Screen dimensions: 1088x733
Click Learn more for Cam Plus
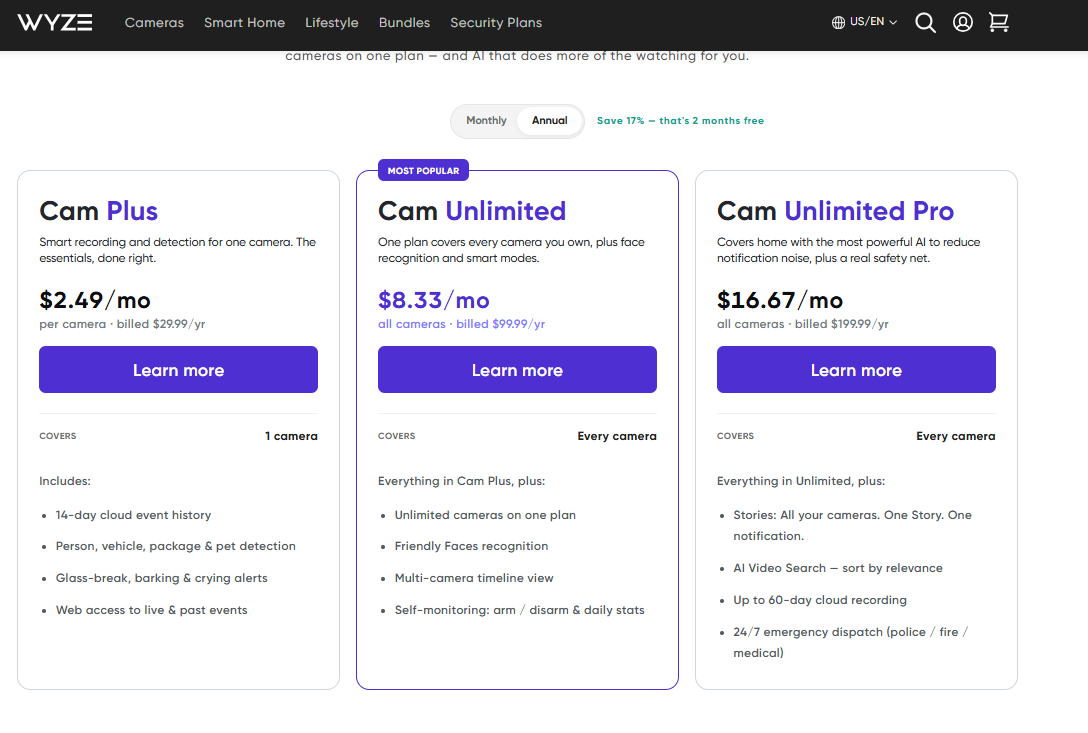click(x=178, y=369)
